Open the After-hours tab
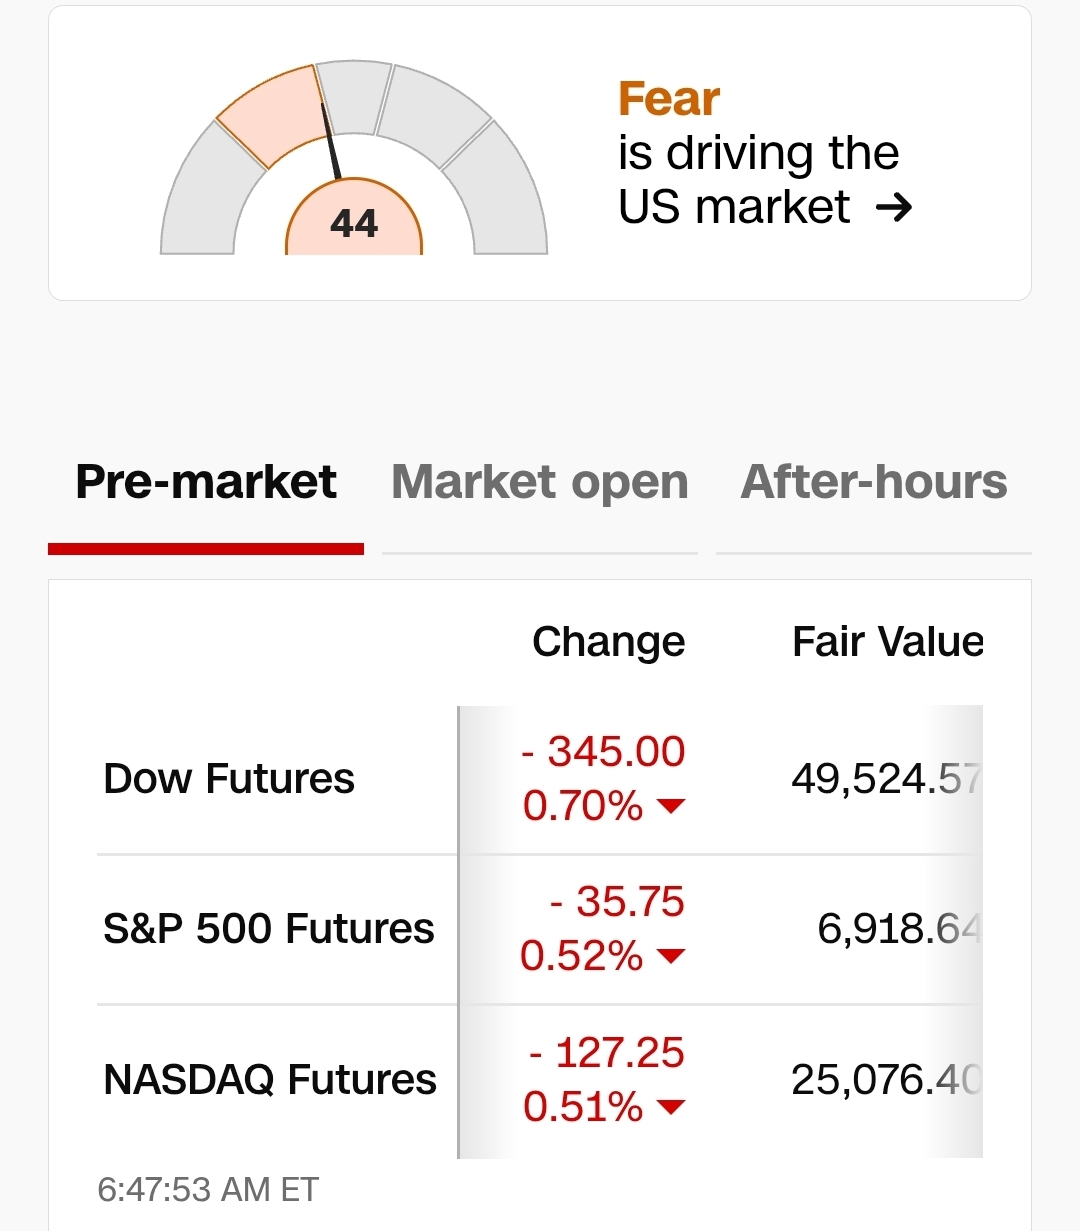Image resolution: width=1080 pixels, height=1231 pixels. pyautogui.click(x=873, y=482)
